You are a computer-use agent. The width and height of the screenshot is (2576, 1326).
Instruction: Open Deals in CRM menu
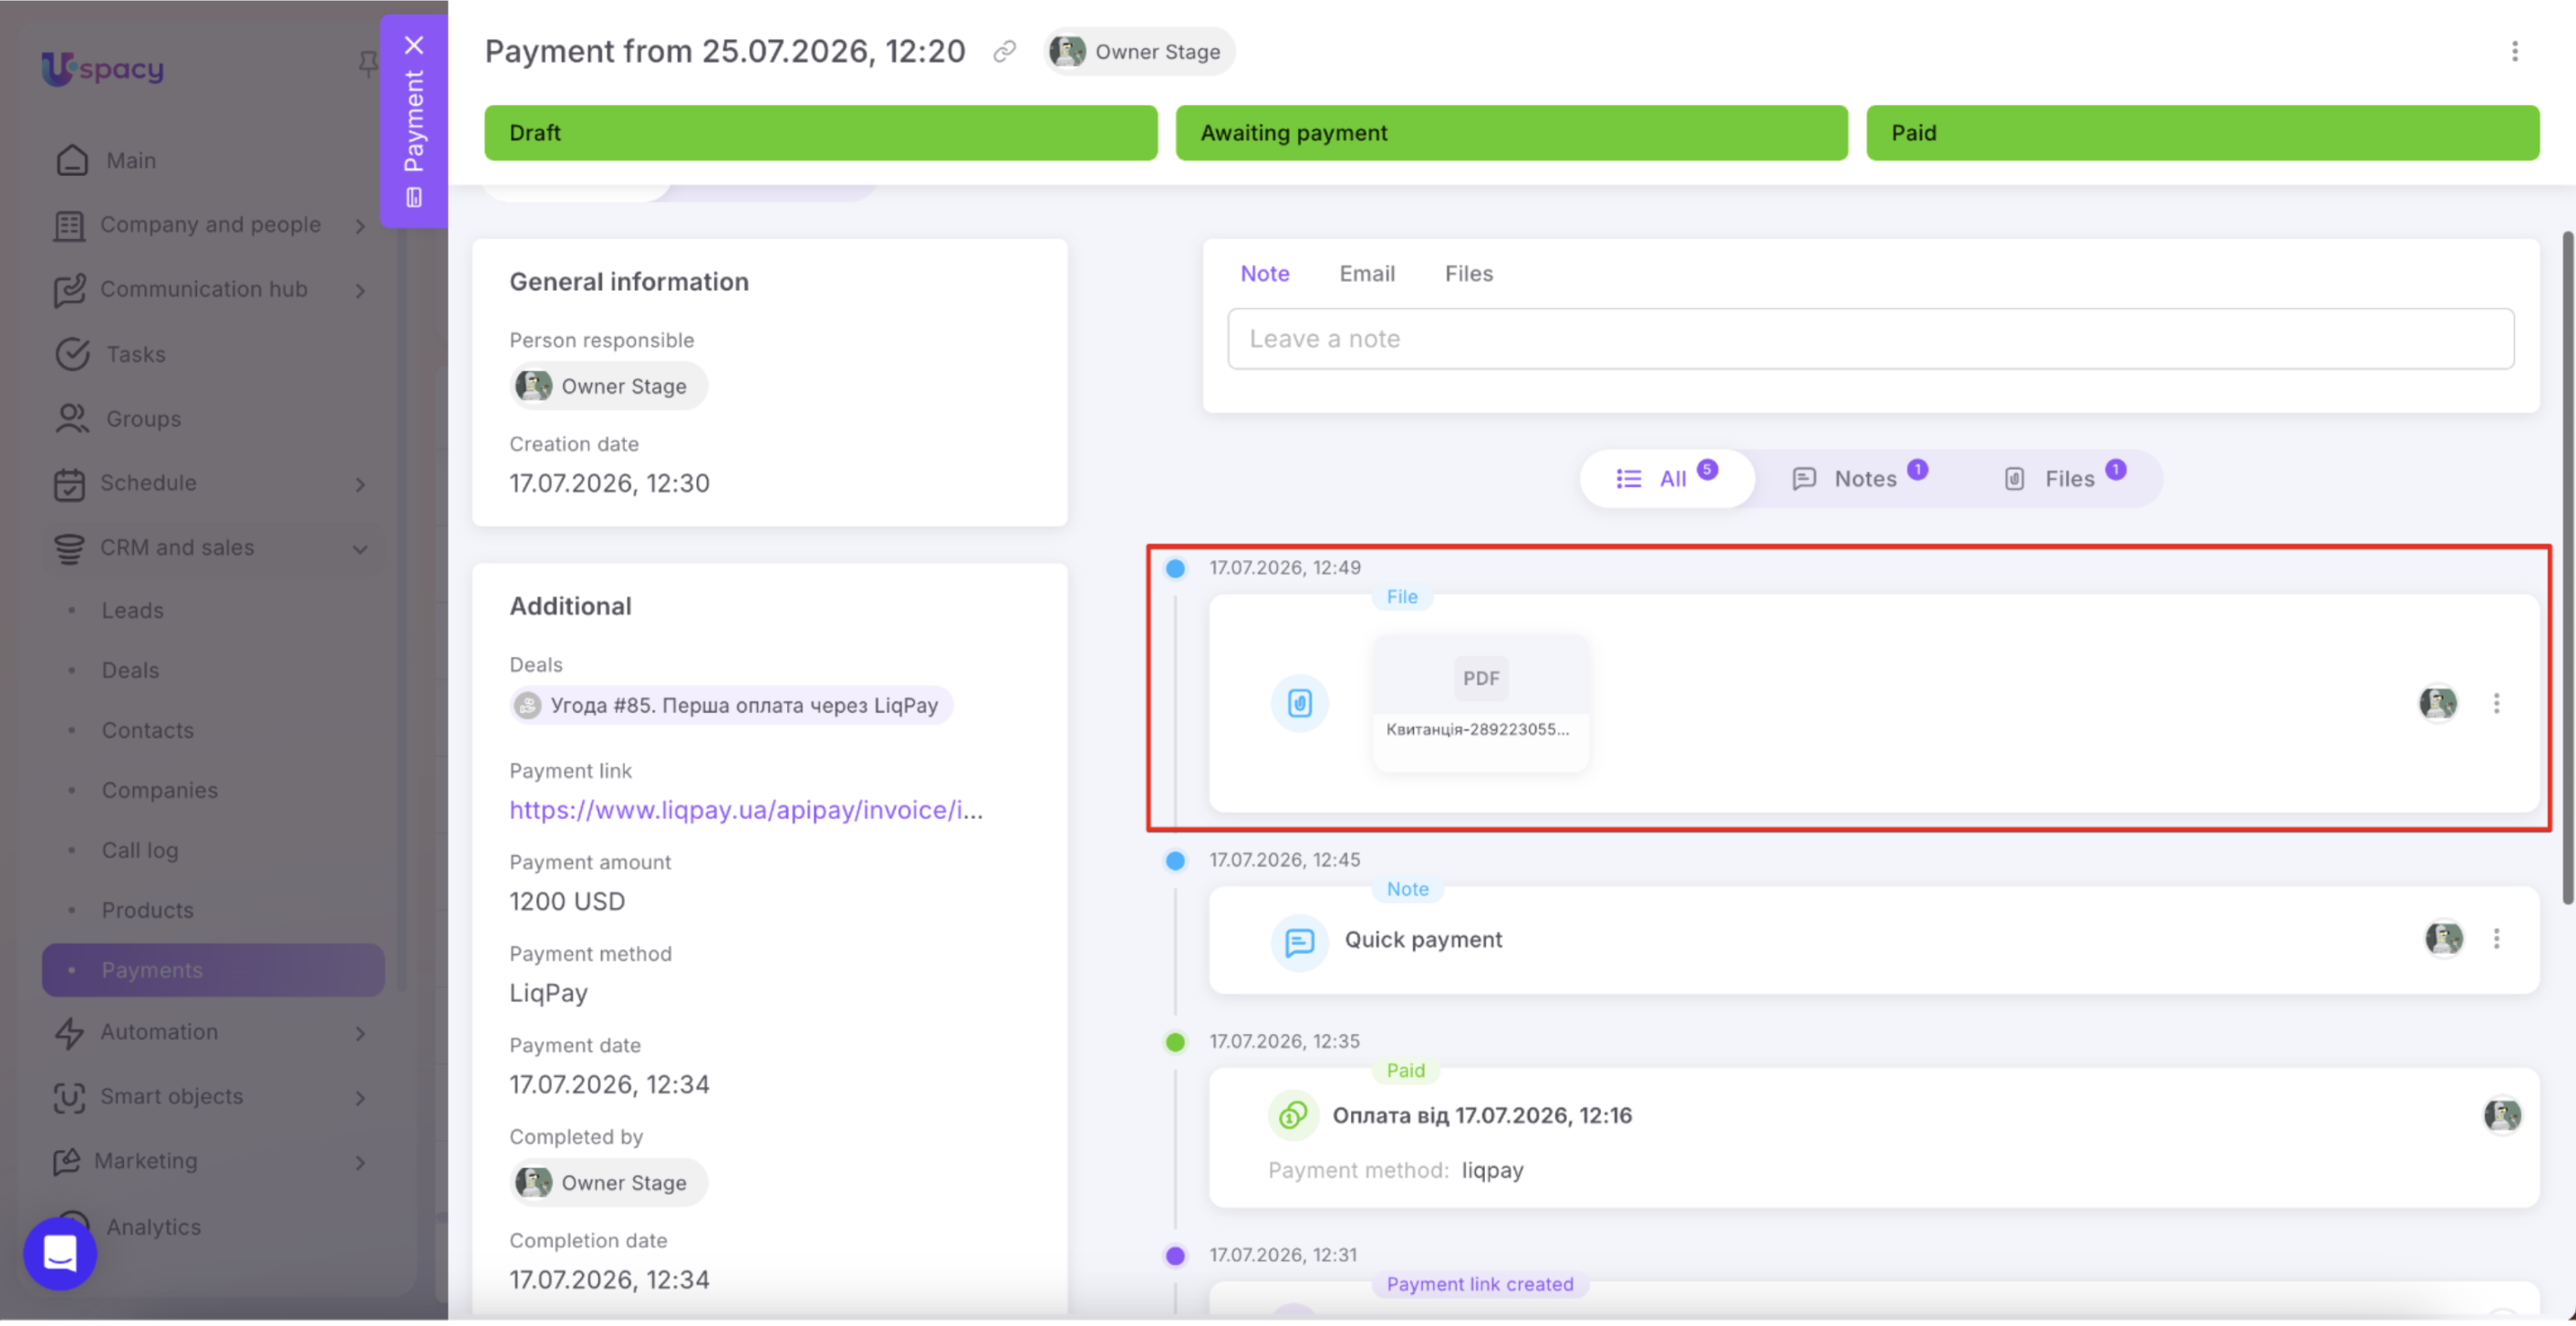point(130,671)
